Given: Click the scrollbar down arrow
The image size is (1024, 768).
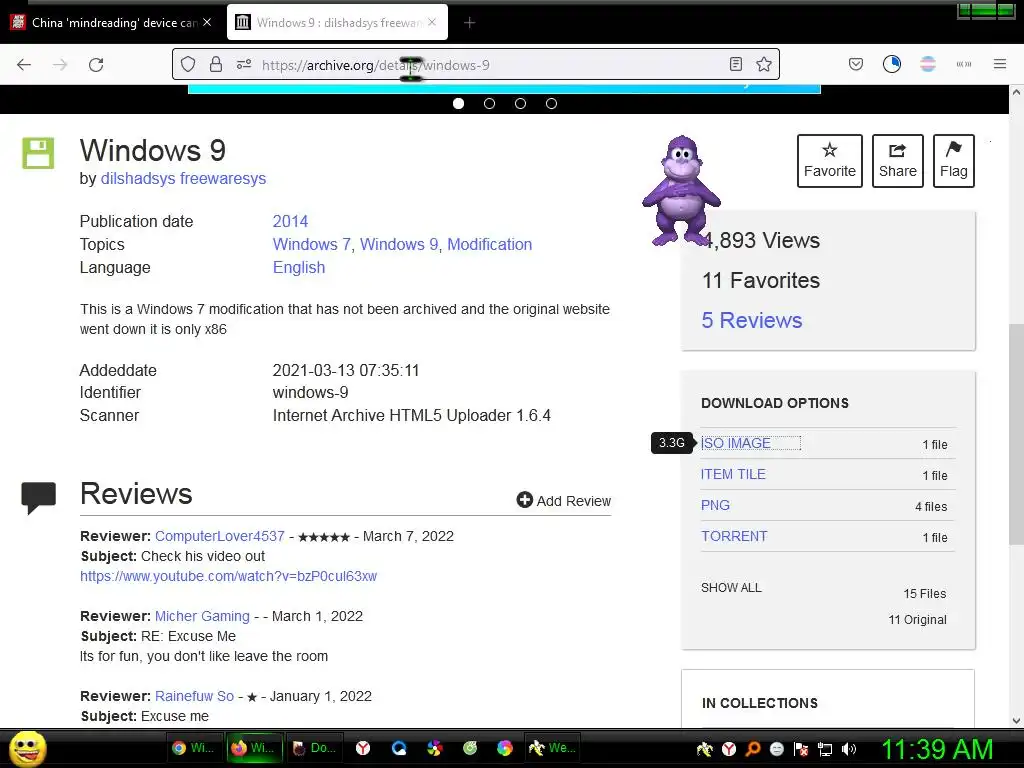Looking at the screenshot, I should (1016, 721).
